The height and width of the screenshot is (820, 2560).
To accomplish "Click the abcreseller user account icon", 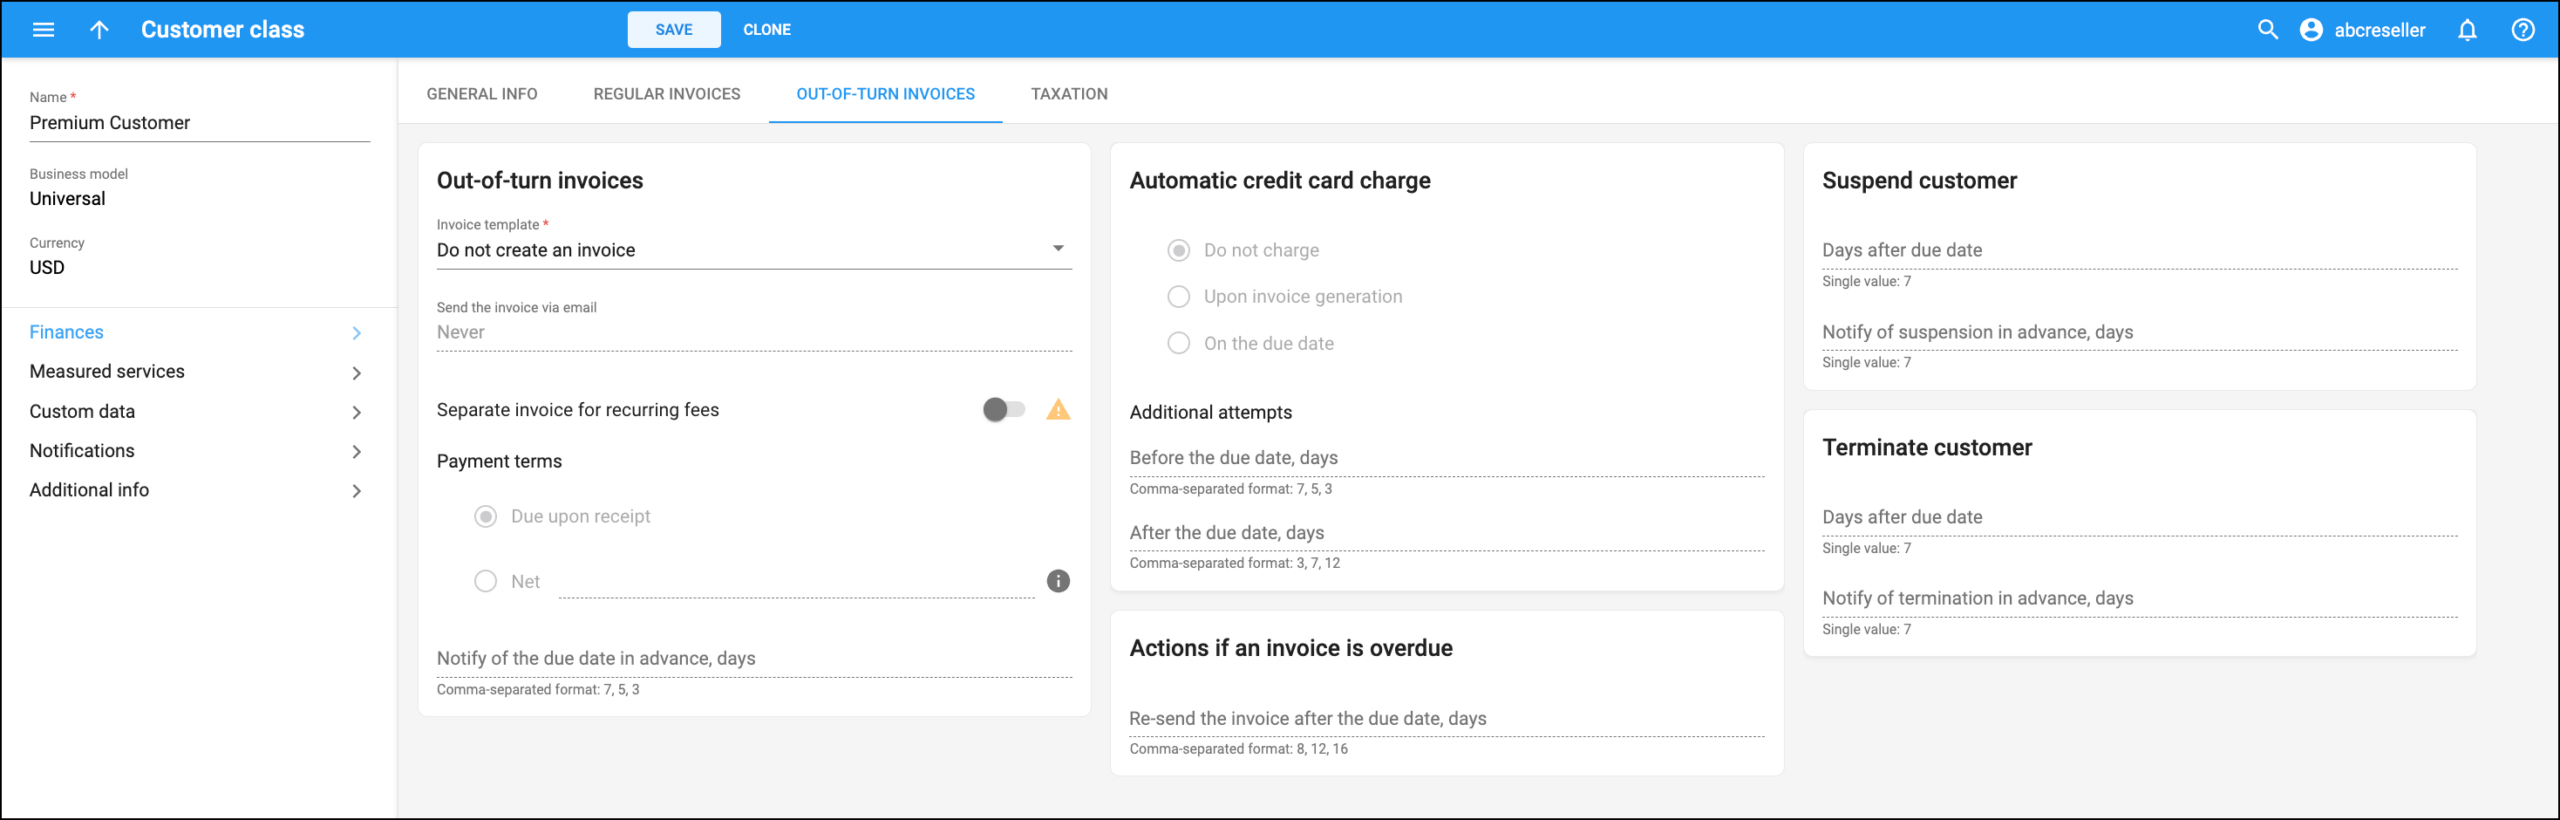I will click(x=2311, y=30).
